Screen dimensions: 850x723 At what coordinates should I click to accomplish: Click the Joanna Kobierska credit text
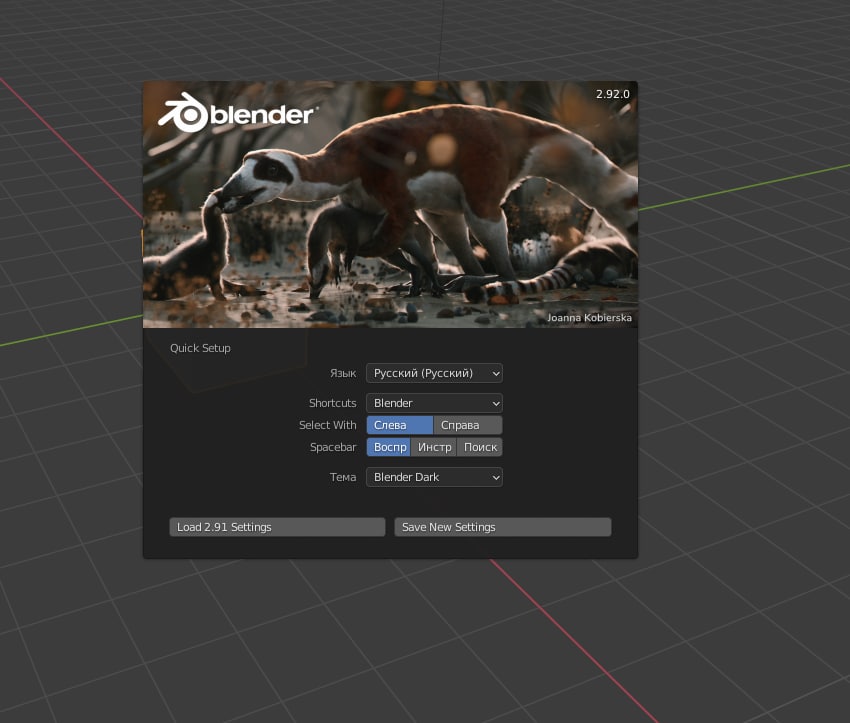[x=589, y=318]
